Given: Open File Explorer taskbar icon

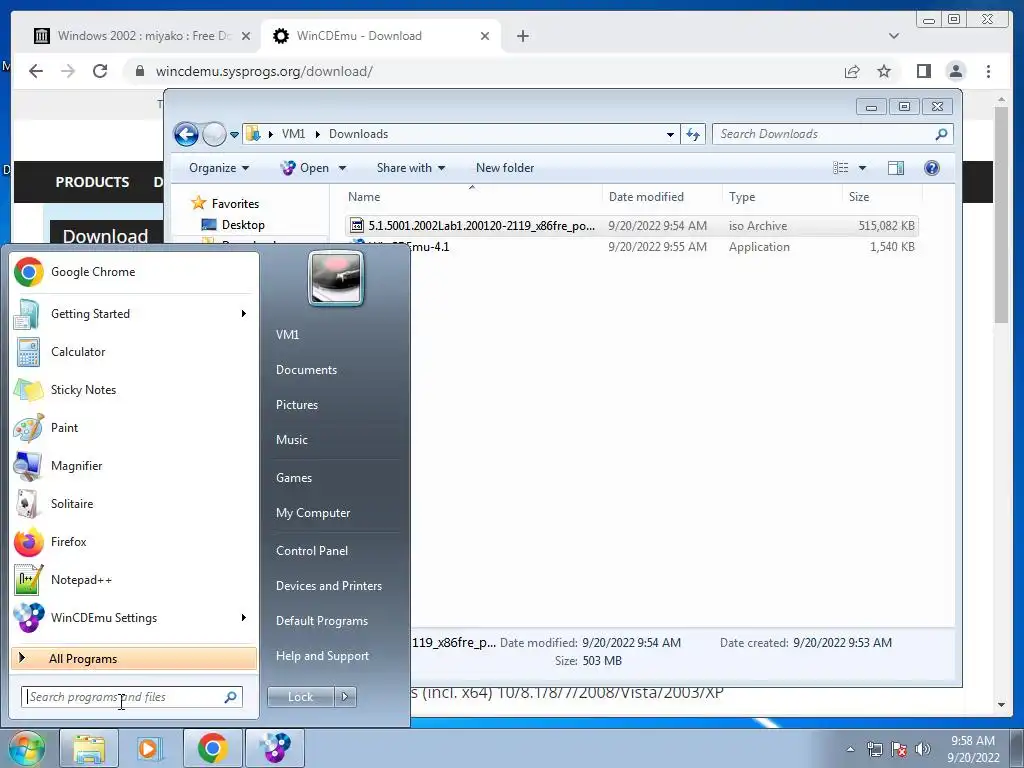Looking at the screenshot, I should click(89, 748).
